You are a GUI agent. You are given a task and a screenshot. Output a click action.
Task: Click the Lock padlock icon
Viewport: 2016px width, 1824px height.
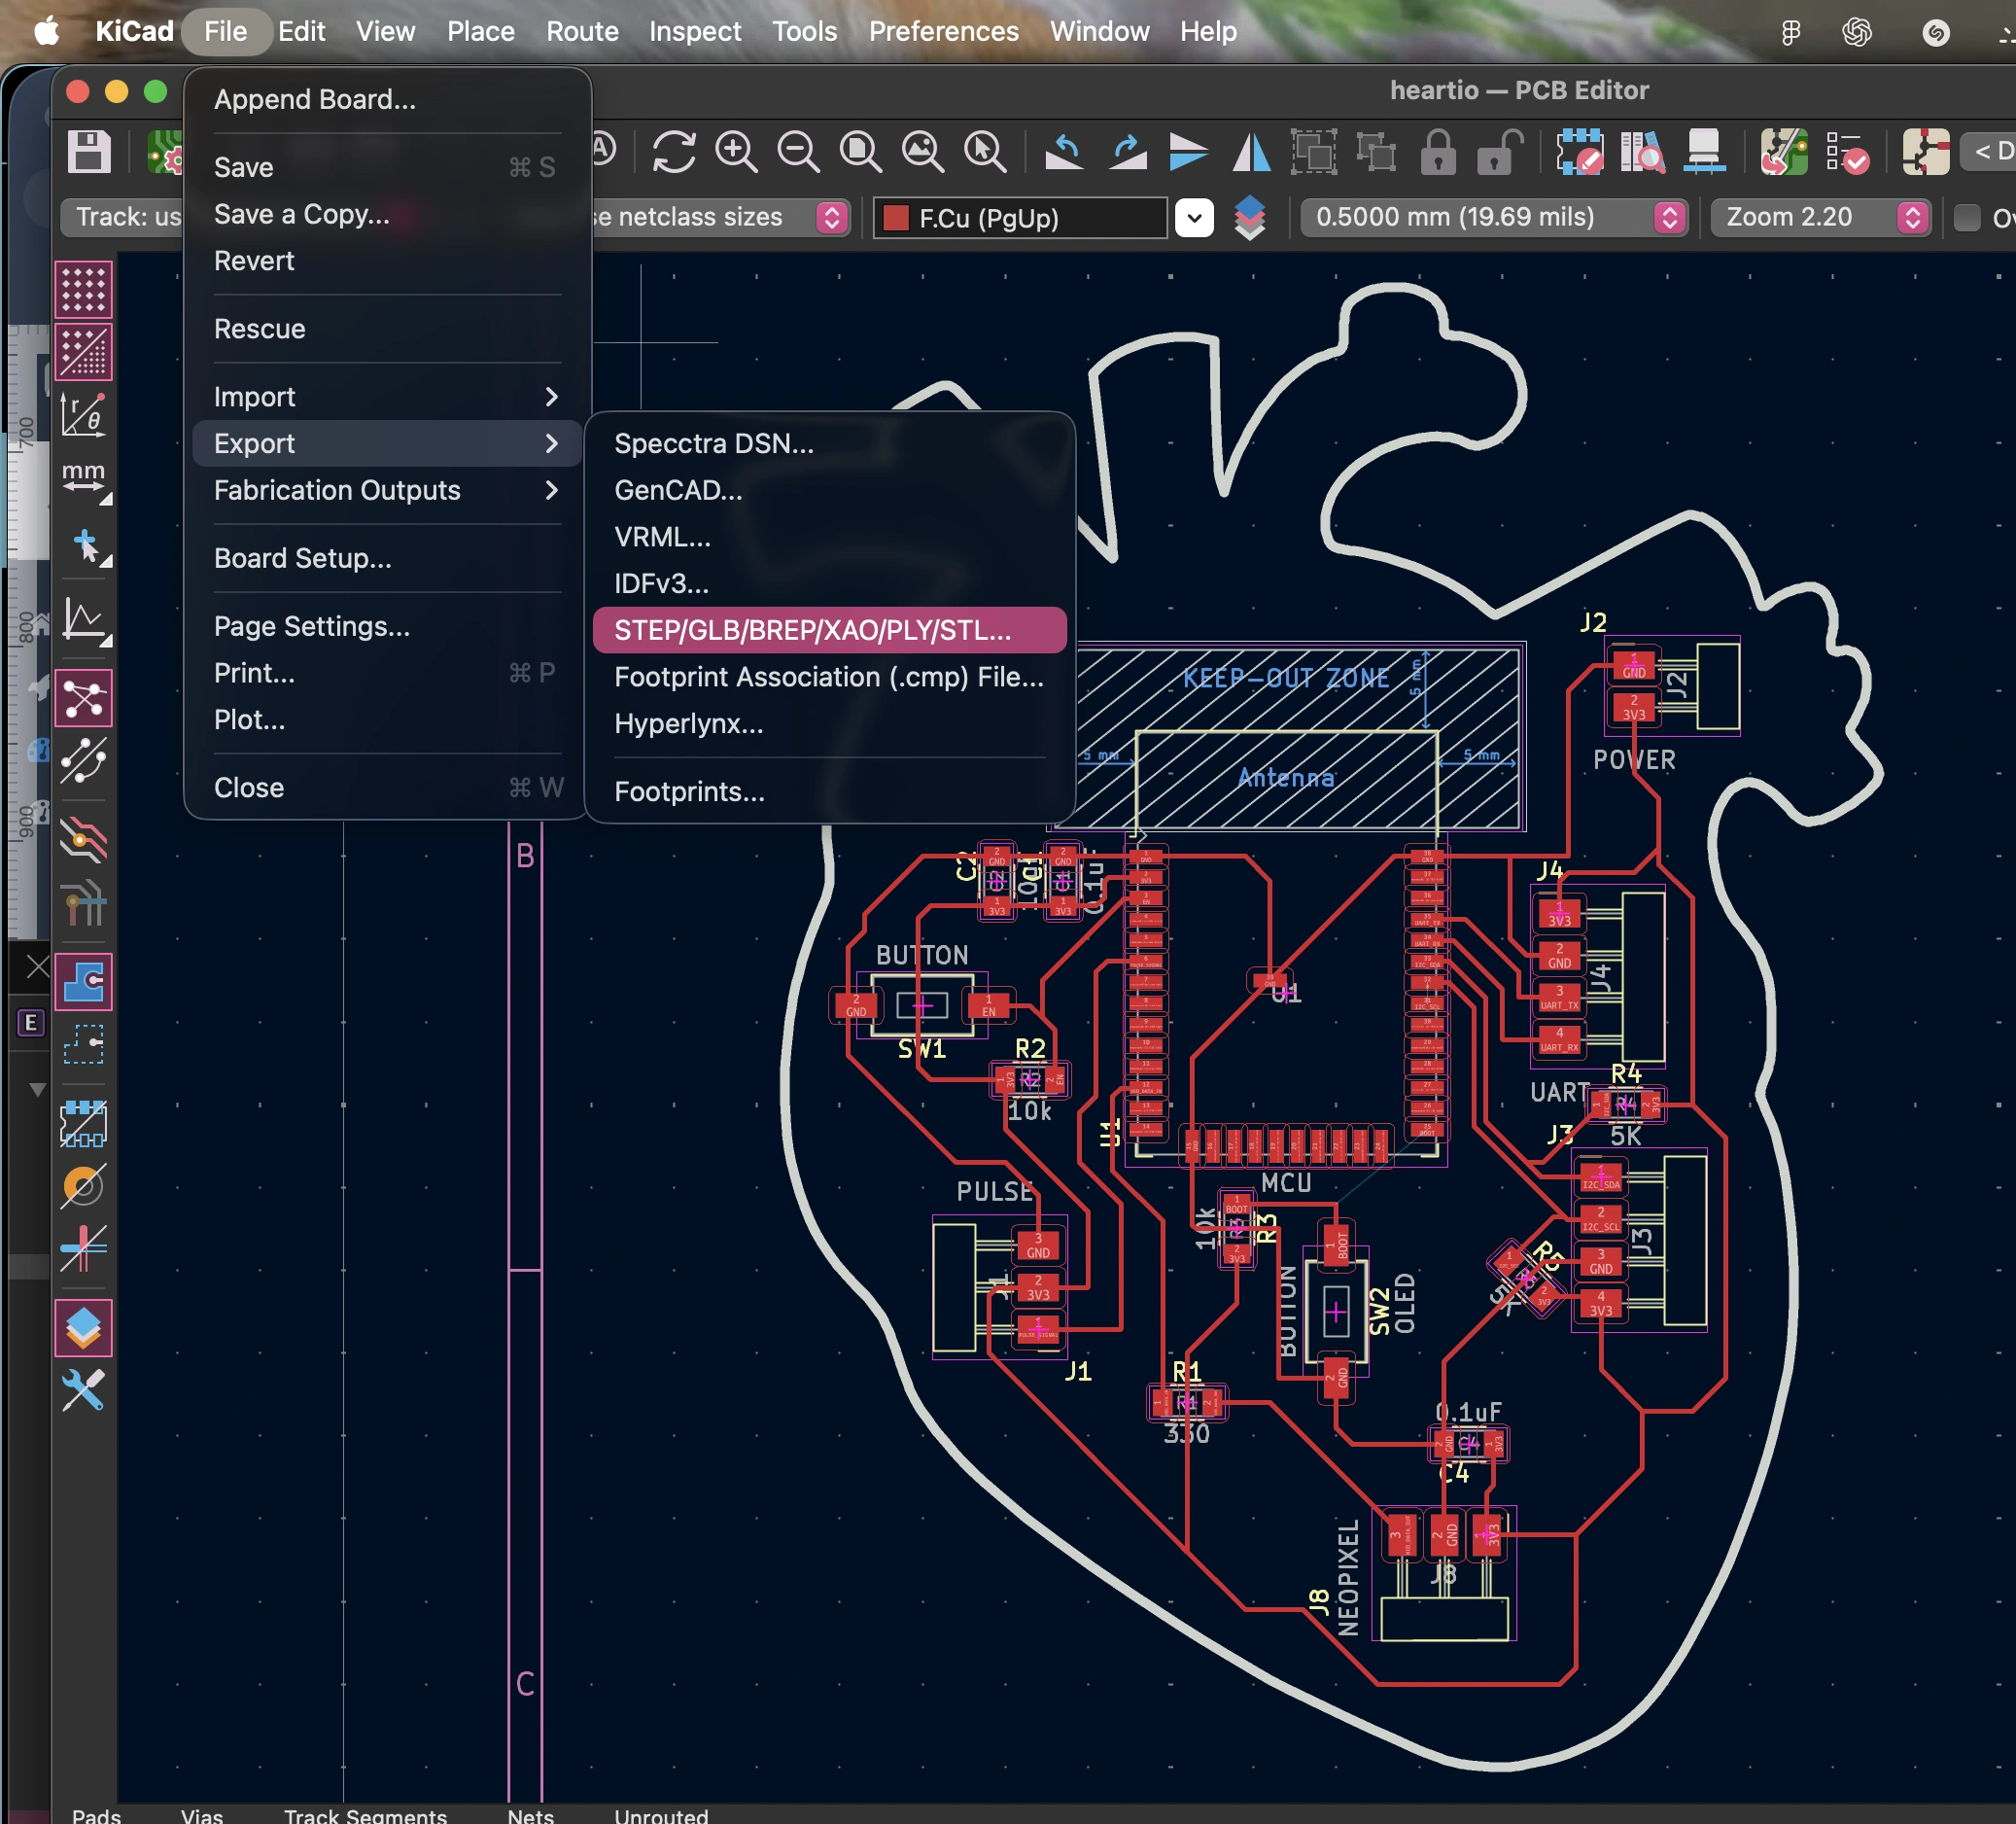pyautogui.click(x=1438, y=152)
